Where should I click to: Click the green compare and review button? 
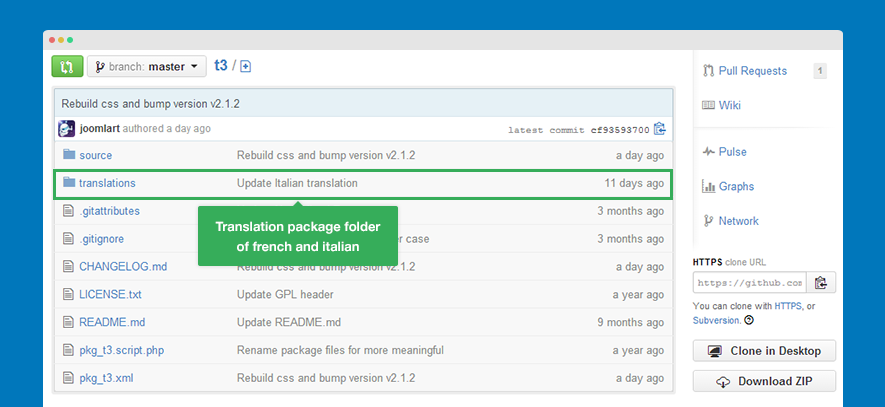(66, 67)
